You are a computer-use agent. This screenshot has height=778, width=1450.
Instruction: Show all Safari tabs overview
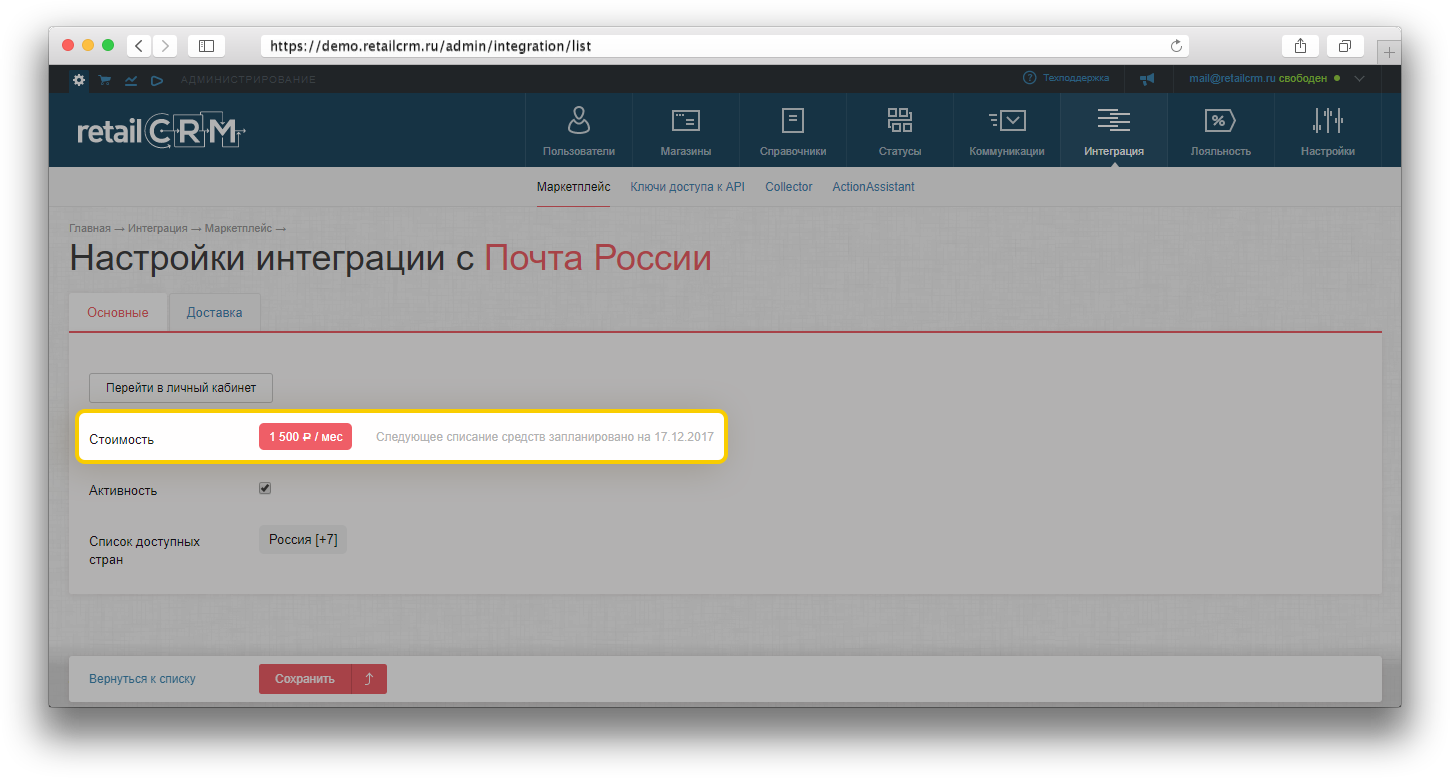1345,45
